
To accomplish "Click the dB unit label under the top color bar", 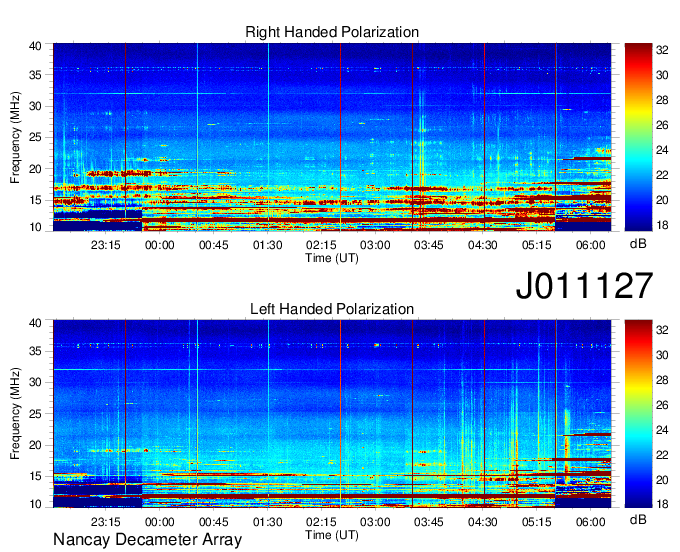I will [x=638, y=244].
